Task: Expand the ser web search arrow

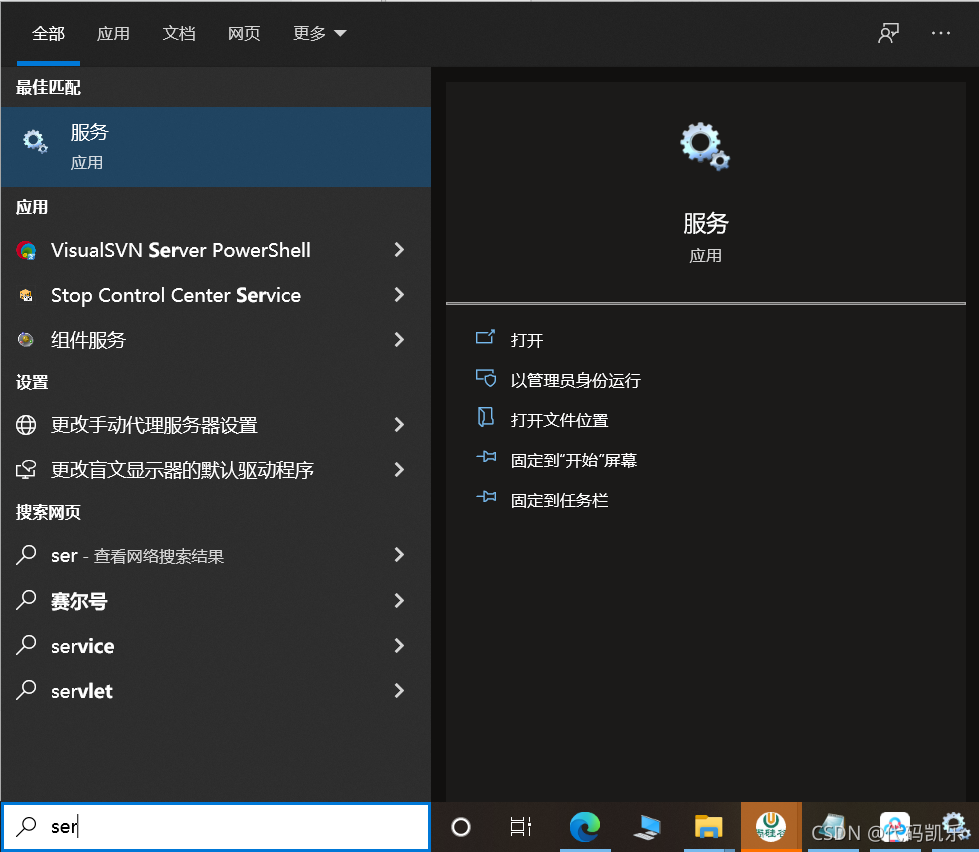Action: [400, 554]
